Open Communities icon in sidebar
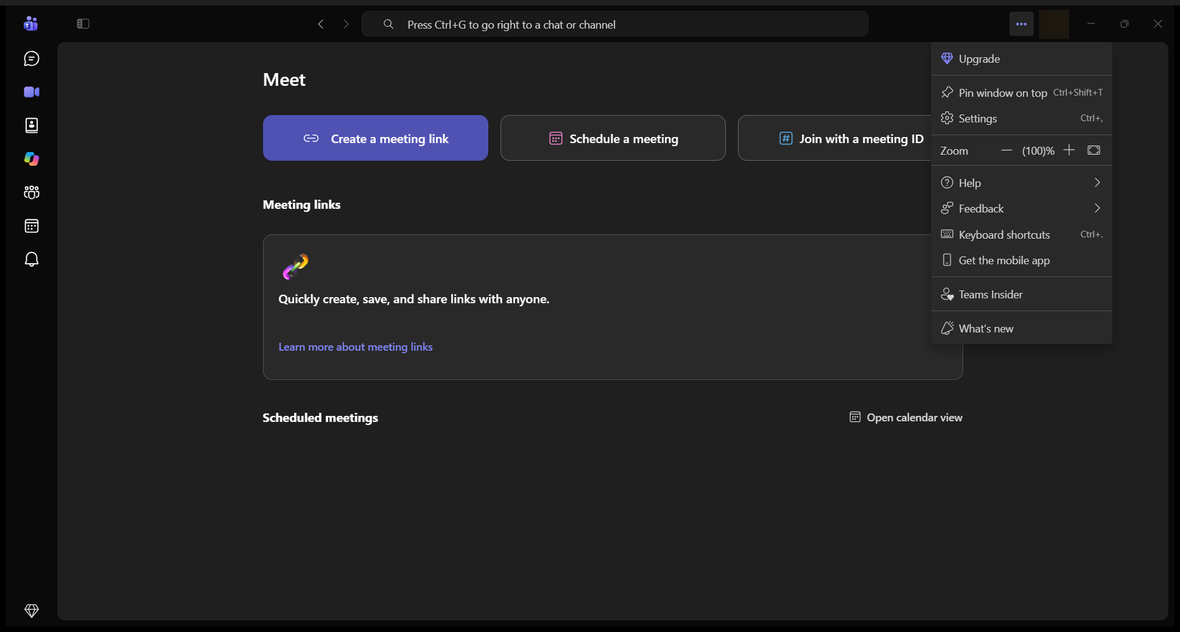 click(x=31, y=193)
